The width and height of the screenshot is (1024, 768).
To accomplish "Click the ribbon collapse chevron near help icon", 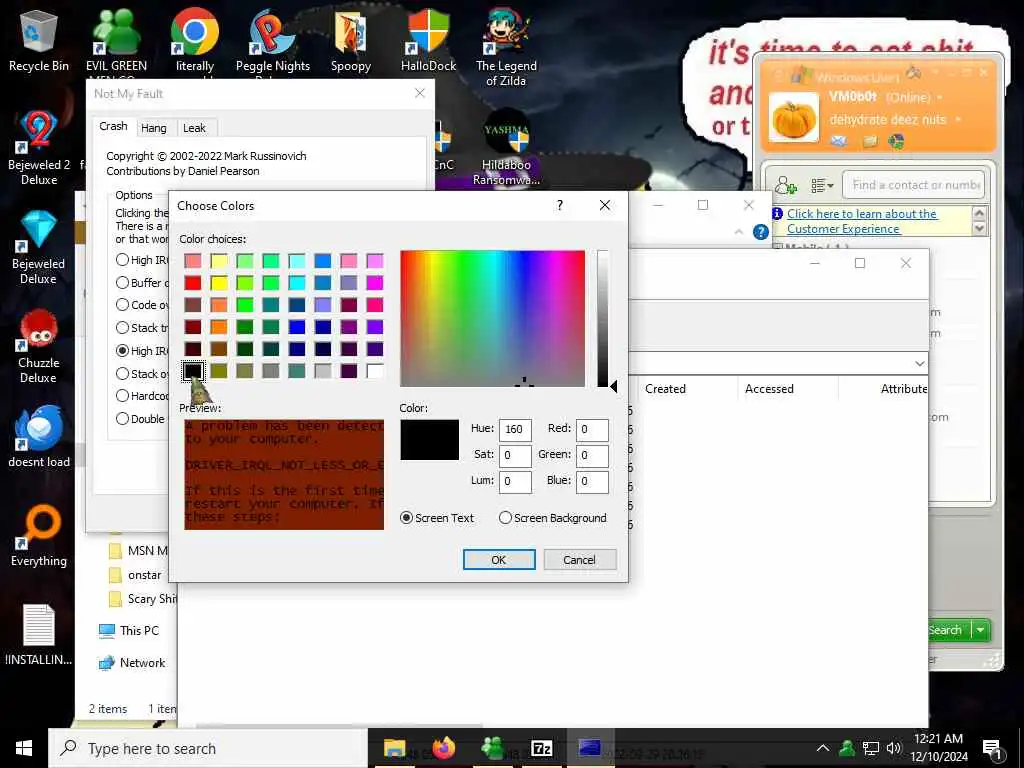I will coord(739,232).
